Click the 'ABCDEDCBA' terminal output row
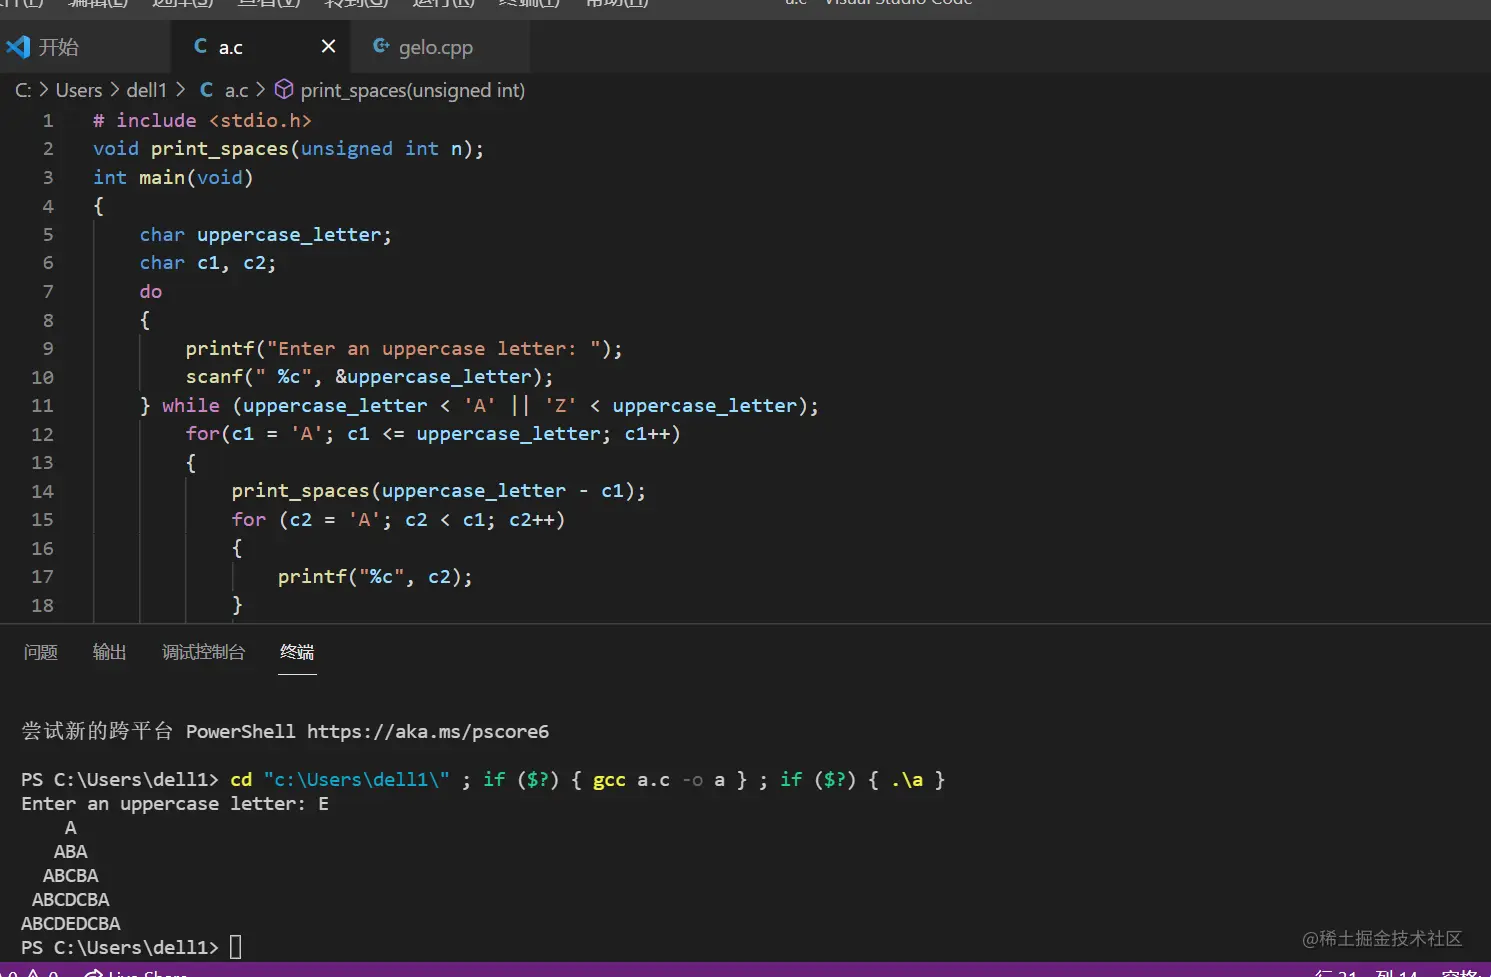 click(70, 923)
